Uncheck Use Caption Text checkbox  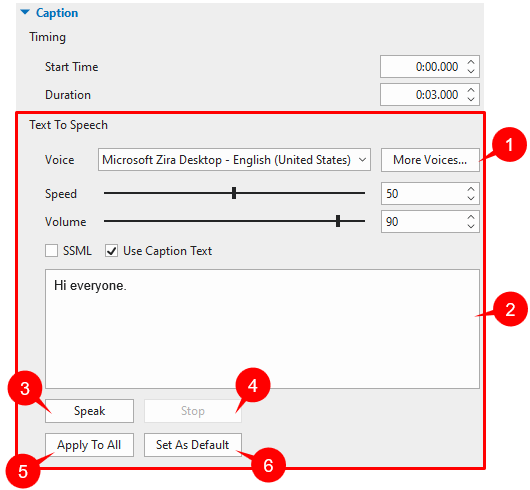point(111,251)
